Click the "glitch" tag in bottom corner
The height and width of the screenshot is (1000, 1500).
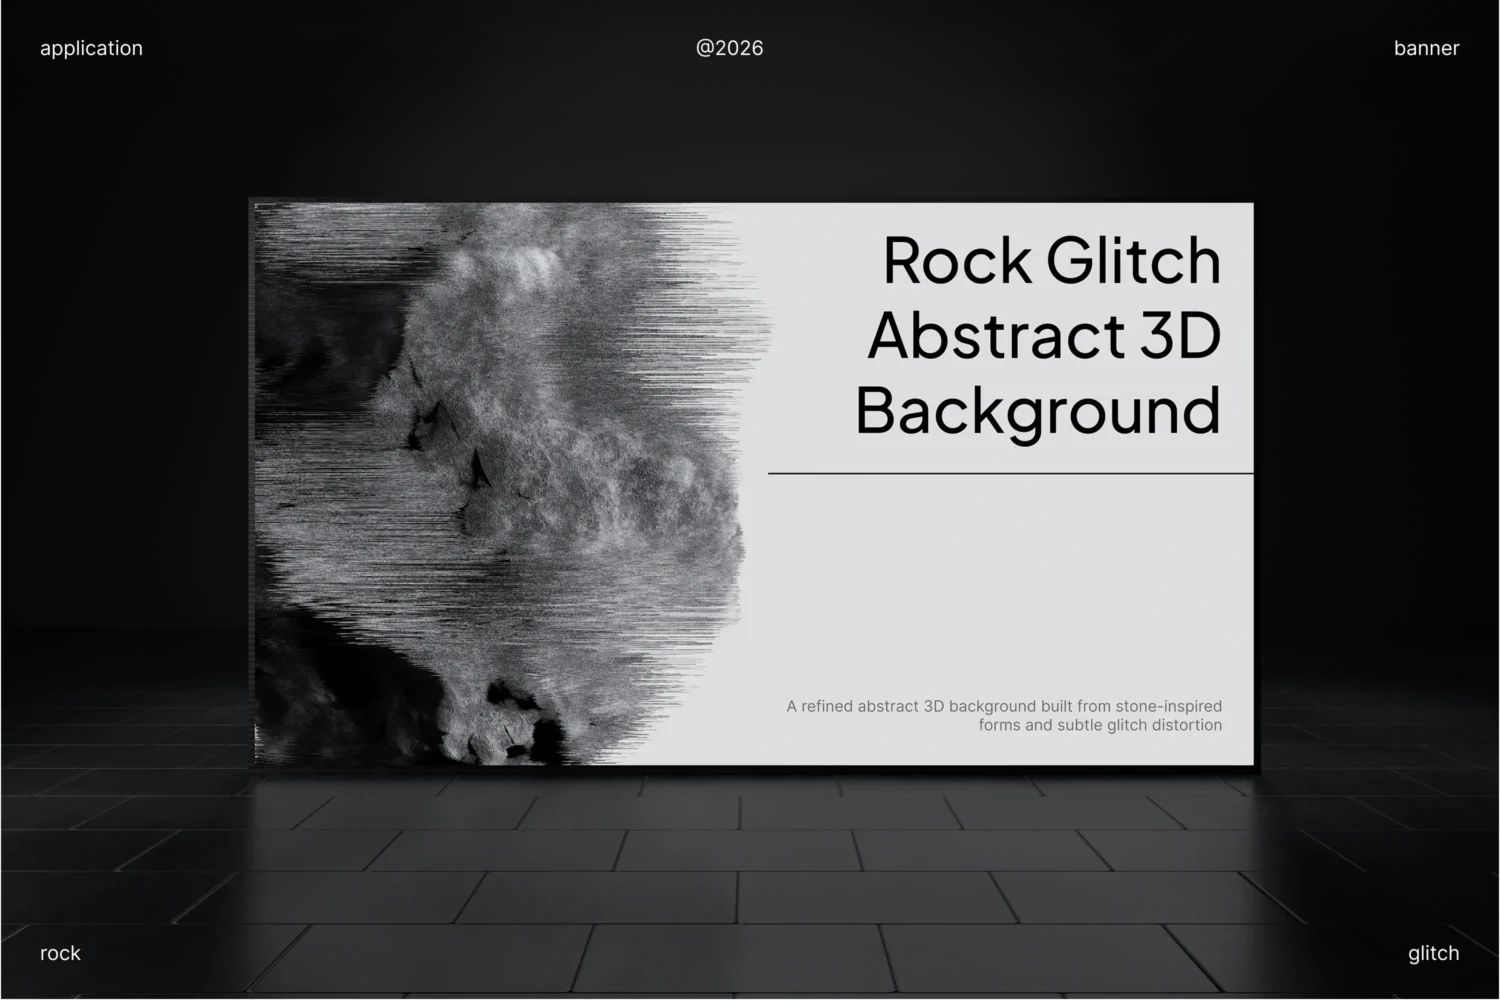point(1433,953)
